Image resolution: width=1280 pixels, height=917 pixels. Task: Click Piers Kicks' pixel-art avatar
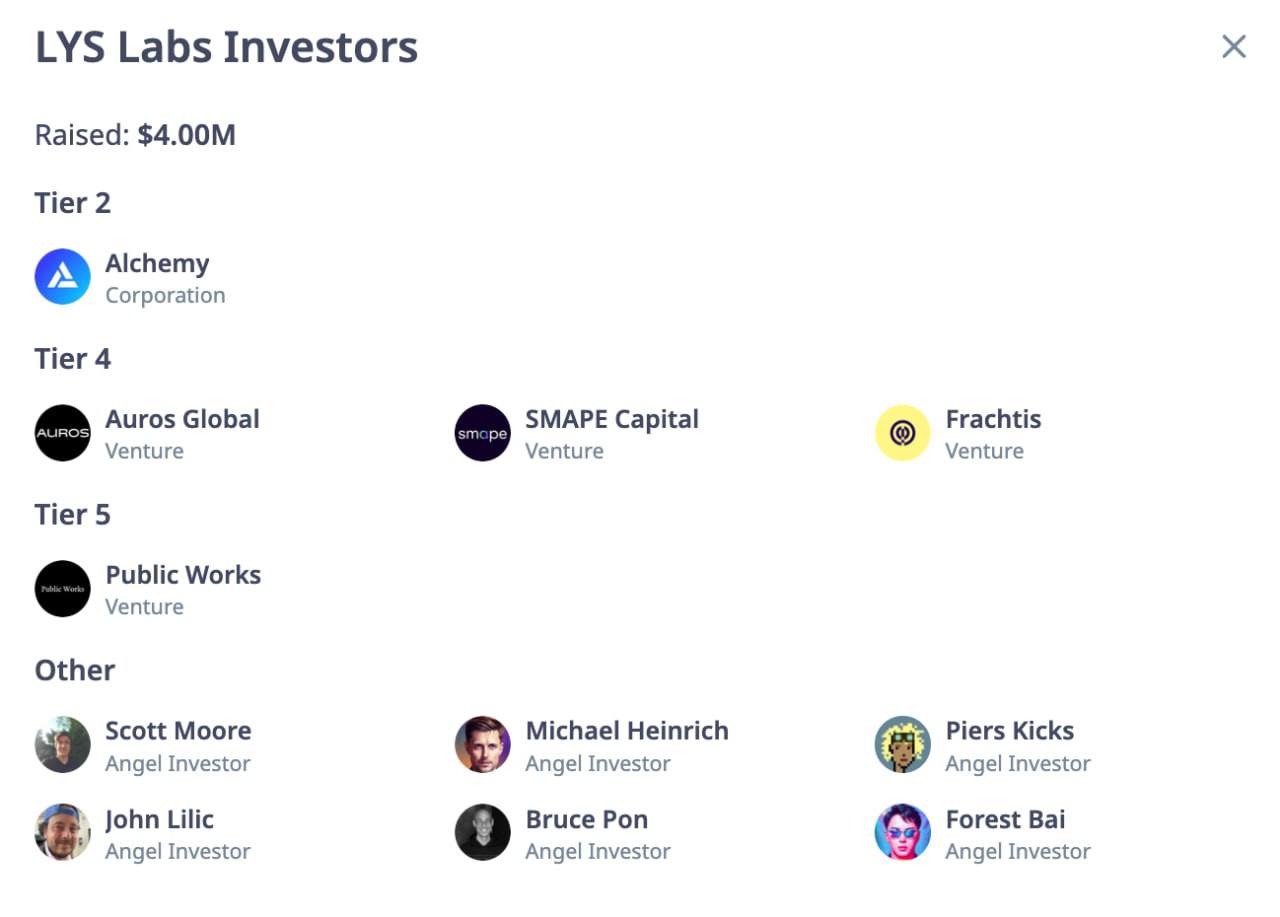point(903,745)
